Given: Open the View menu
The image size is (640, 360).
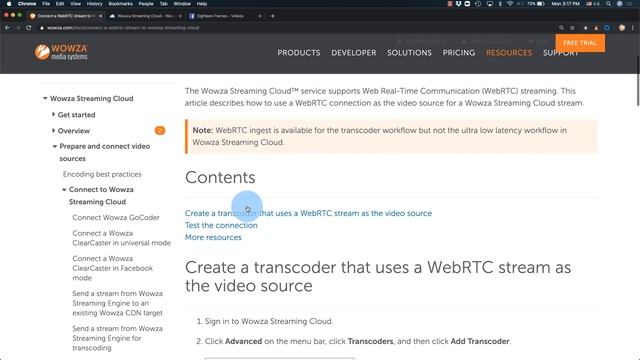Looking at the screenshot, I should pos(76,4).
